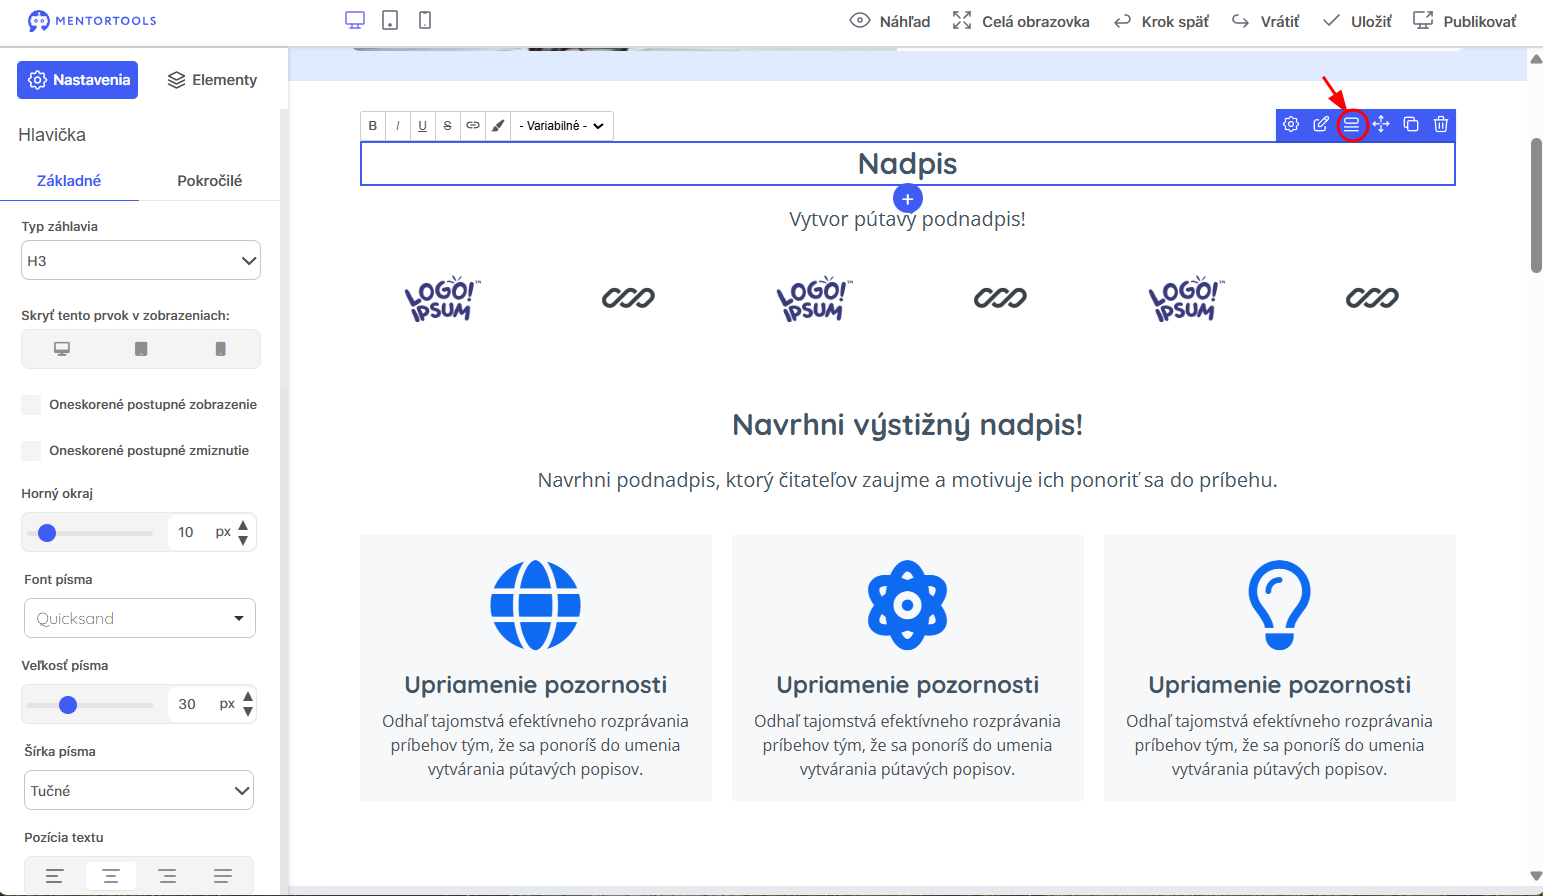Viewport: 1543px width, 896px height.
Task: Open the Elementy panel tab
Action: (x=212, y=80)
